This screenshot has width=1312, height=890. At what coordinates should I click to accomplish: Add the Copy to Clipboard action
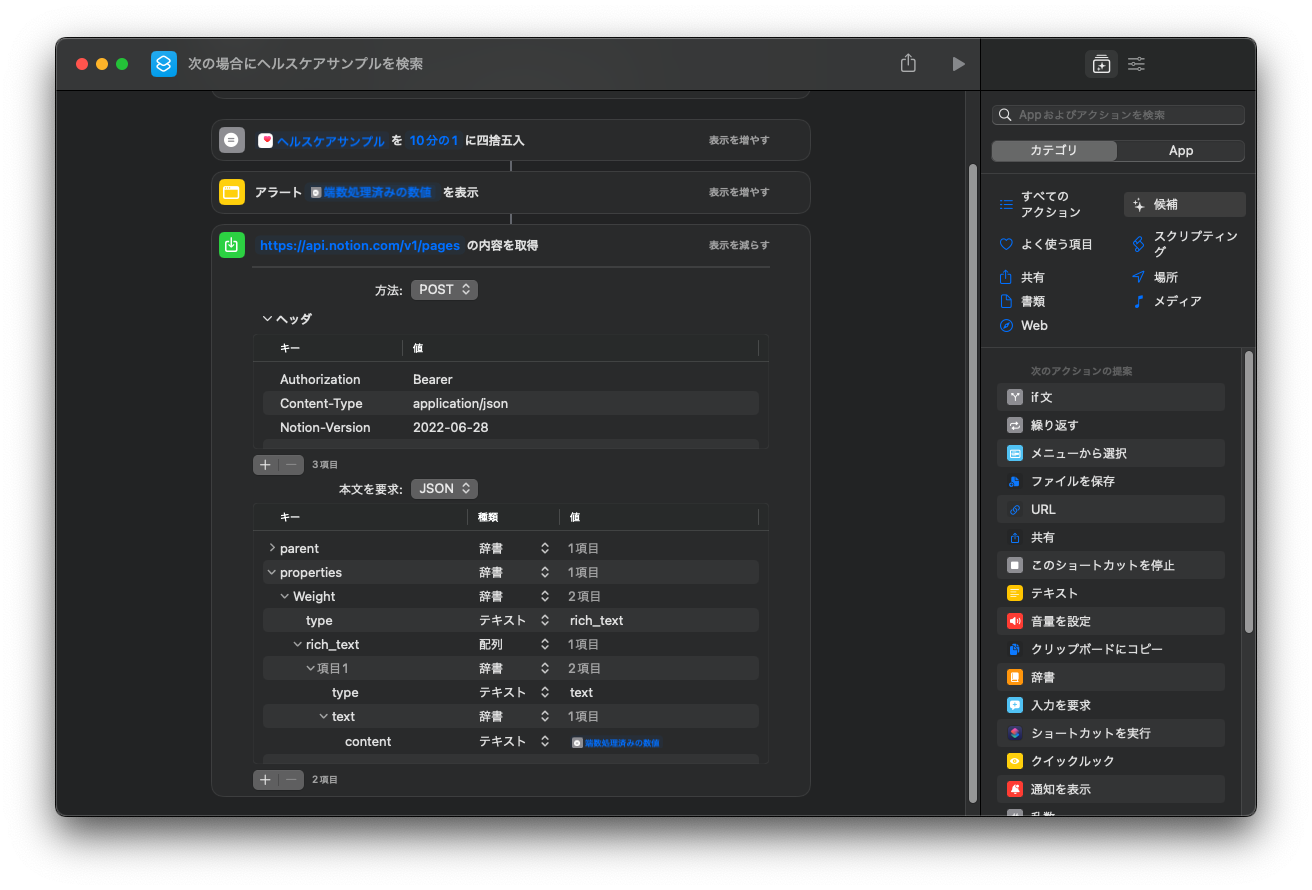coord(1096,649)
